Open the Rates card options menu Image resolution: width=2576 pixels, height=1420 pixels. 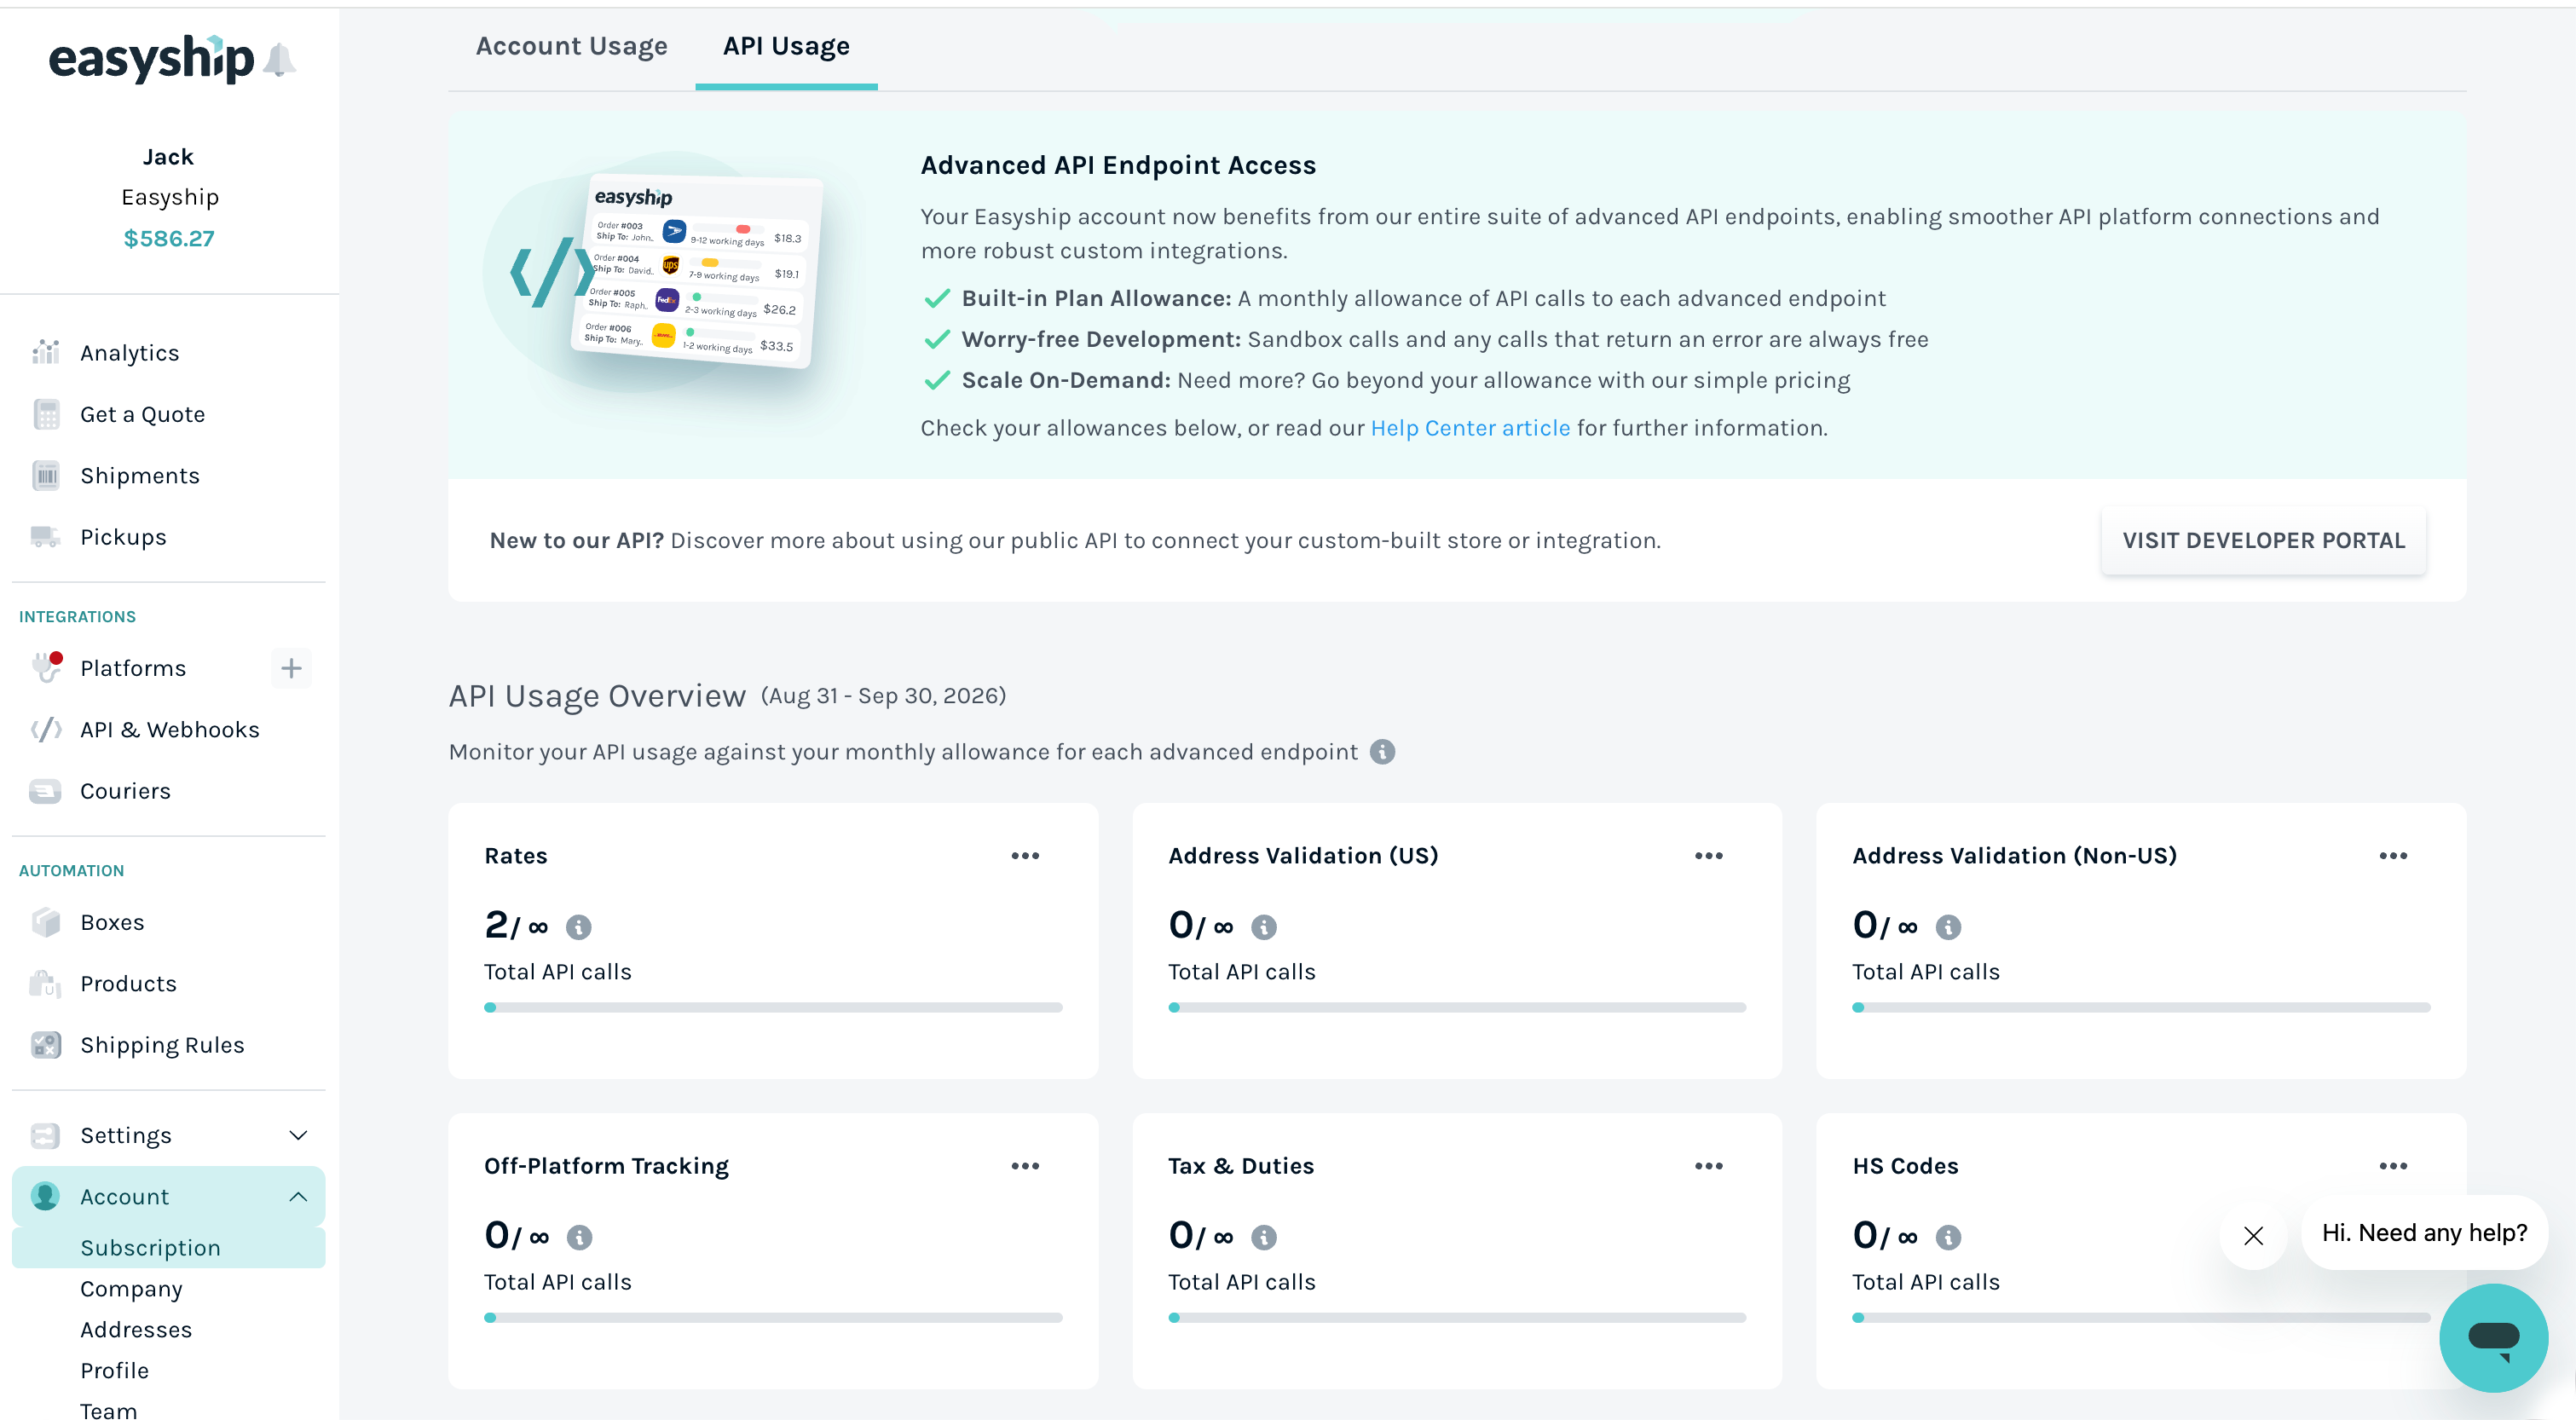[1025, 856]
